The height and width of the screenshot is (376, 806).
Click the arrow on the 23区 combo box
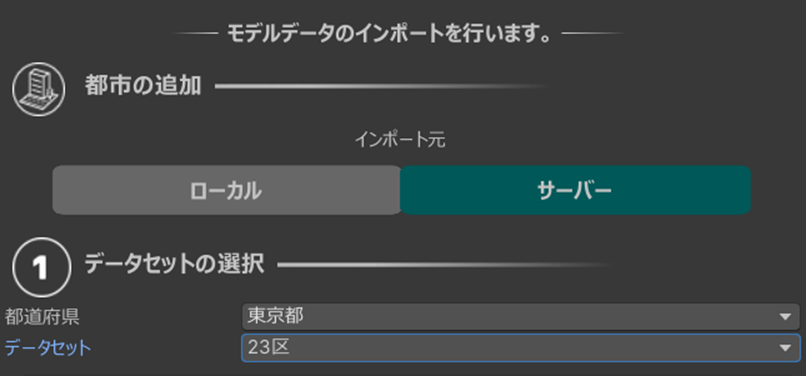[x=785, y=348]
